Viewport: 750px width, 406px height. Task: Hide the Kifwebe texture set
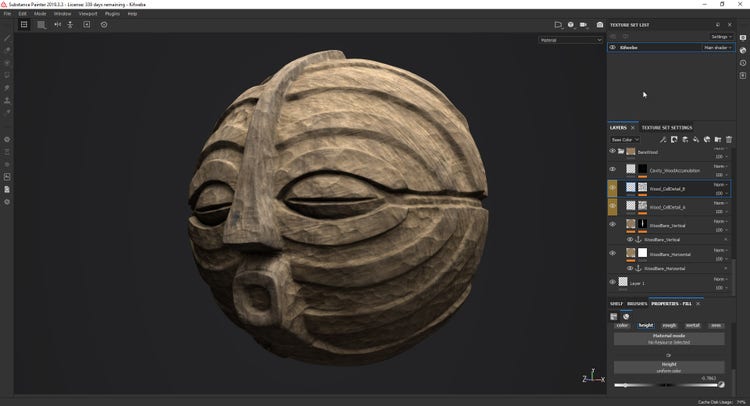pyautogui.click(x=613, y=47)
